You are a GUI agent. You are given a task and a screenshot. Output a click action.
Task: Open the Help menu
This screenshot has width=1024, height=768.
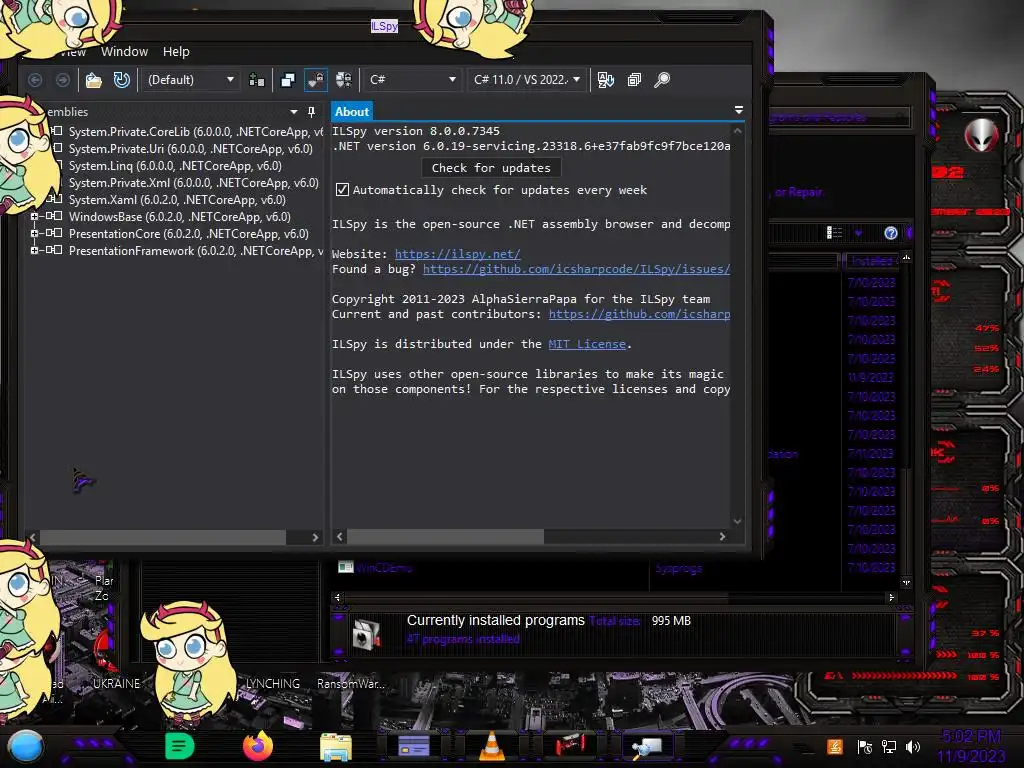(x=176, y=52)
